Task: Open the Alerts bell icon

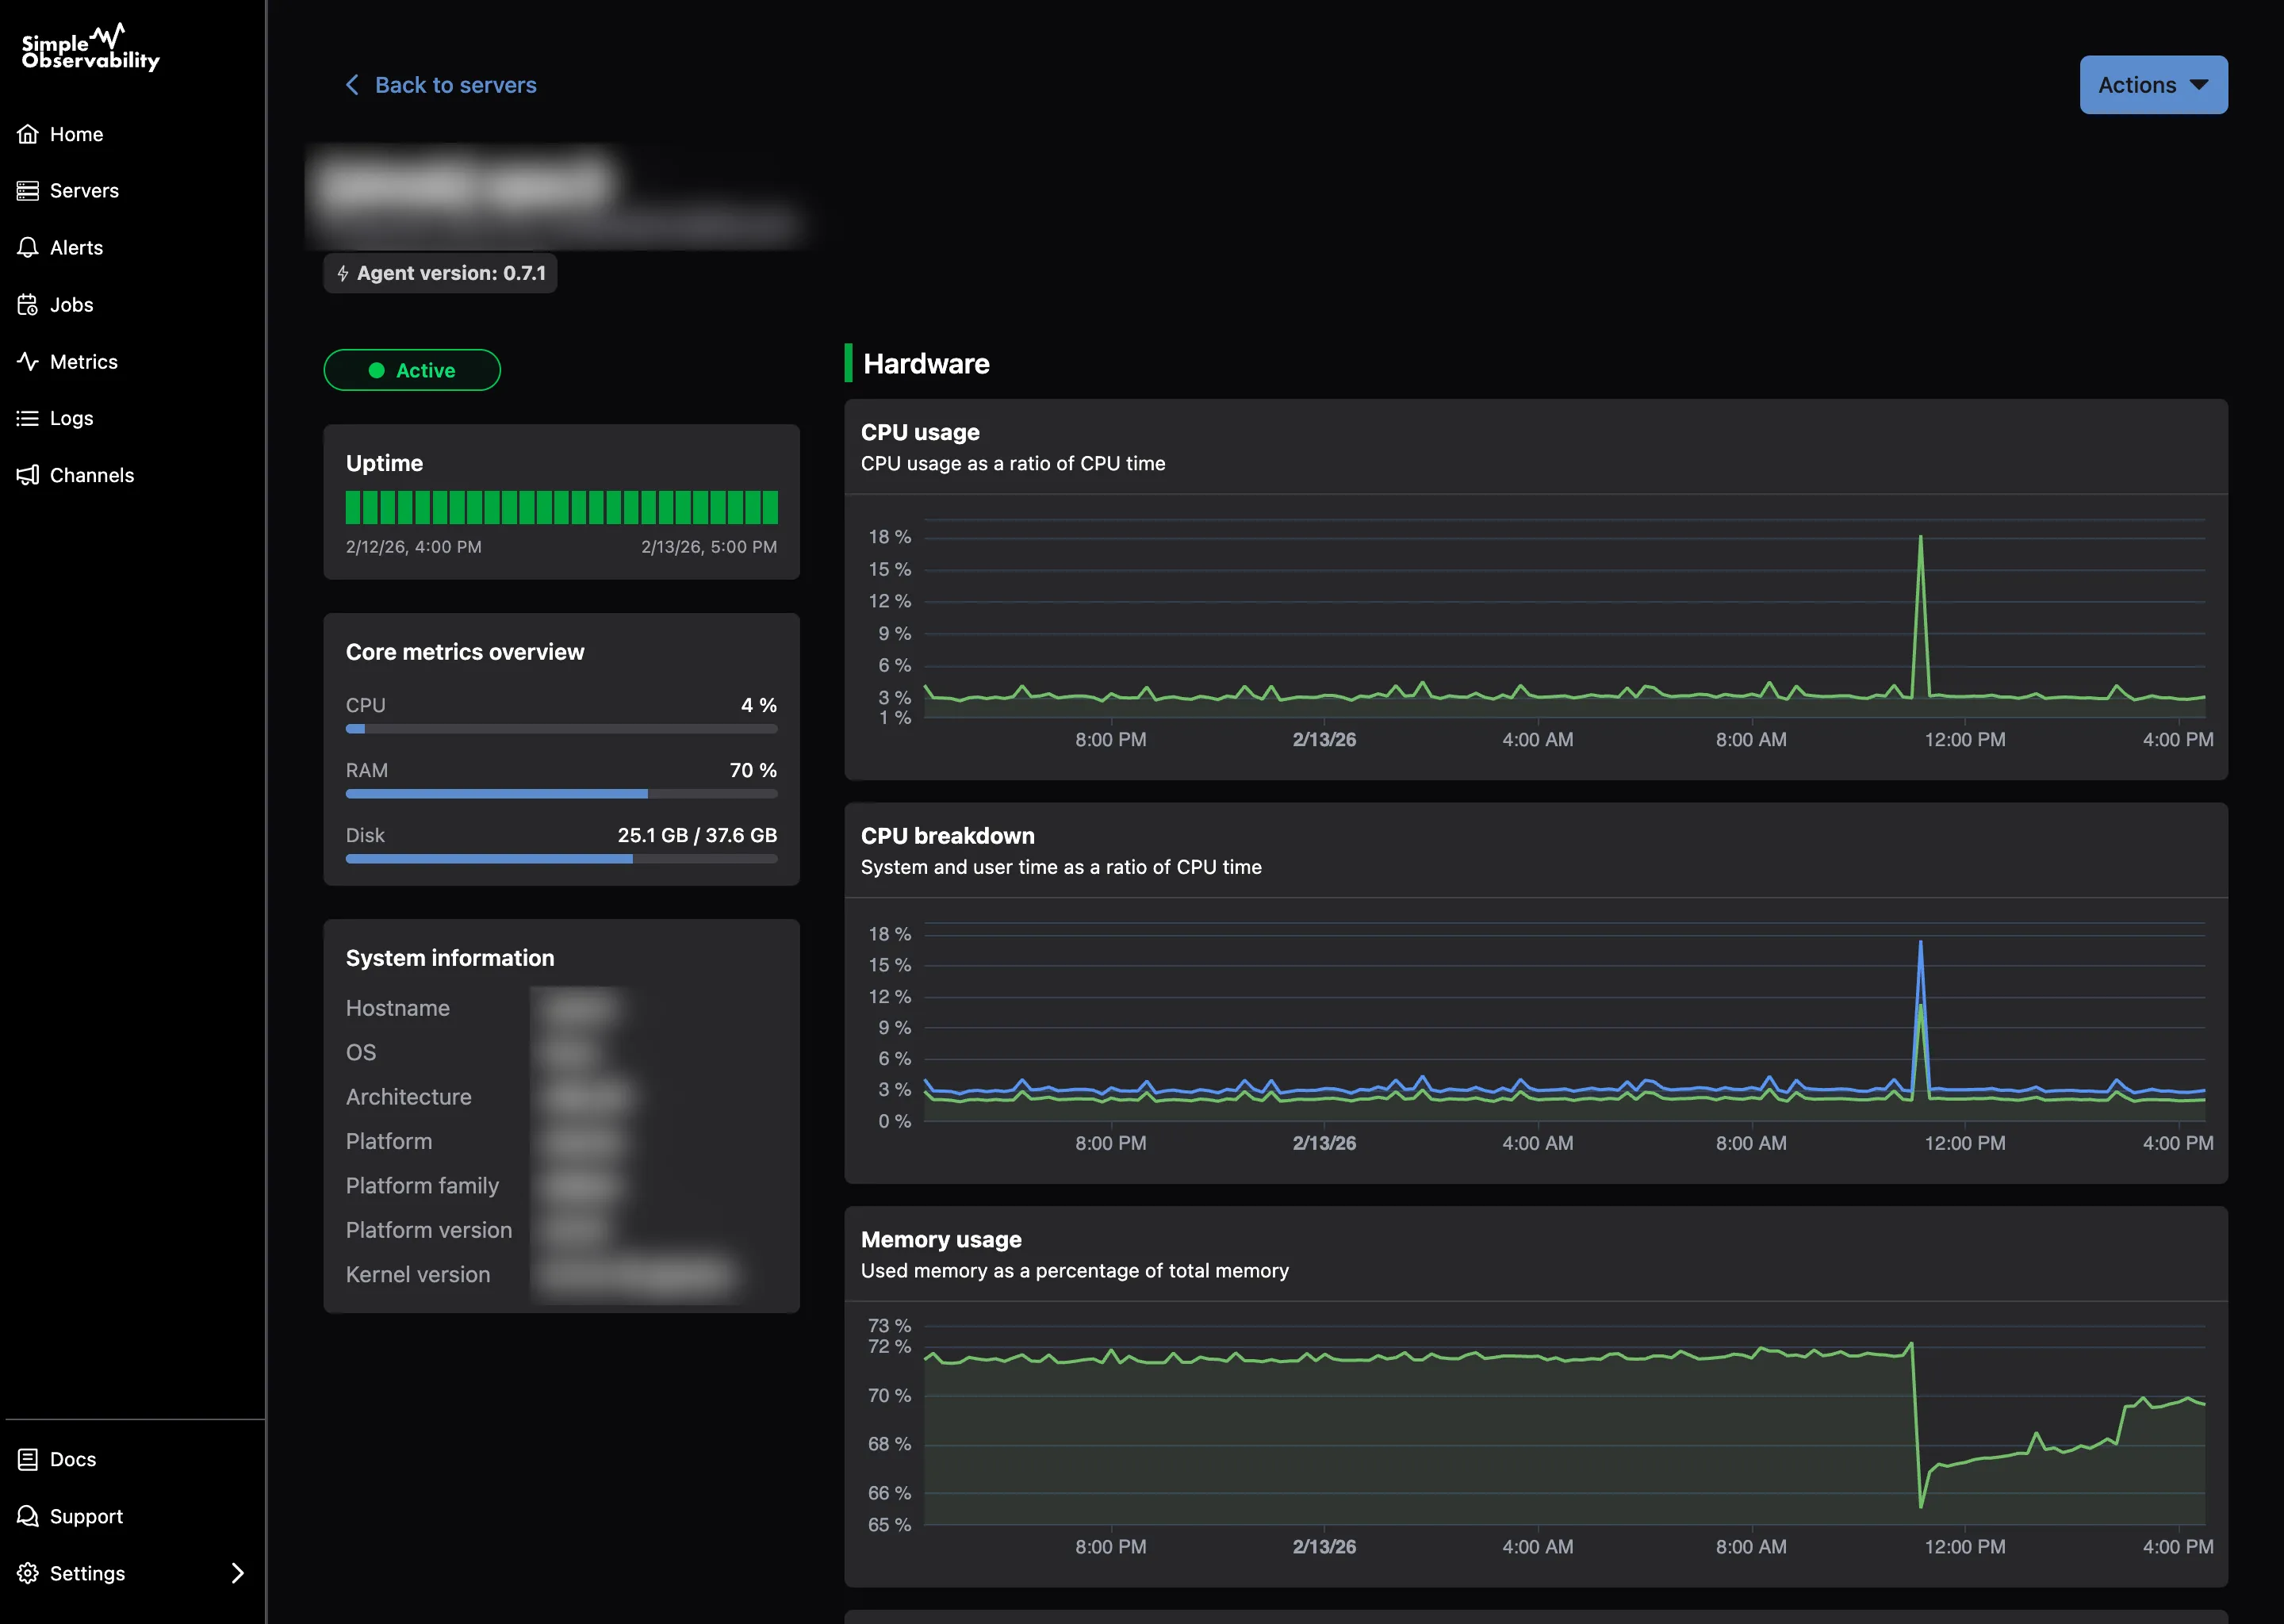Action: (x=28, y=247)
